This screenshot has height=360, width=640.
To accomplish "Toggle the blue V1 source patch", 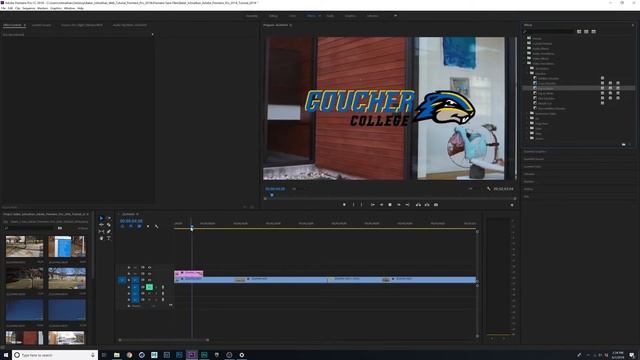I will coord(122,280).
